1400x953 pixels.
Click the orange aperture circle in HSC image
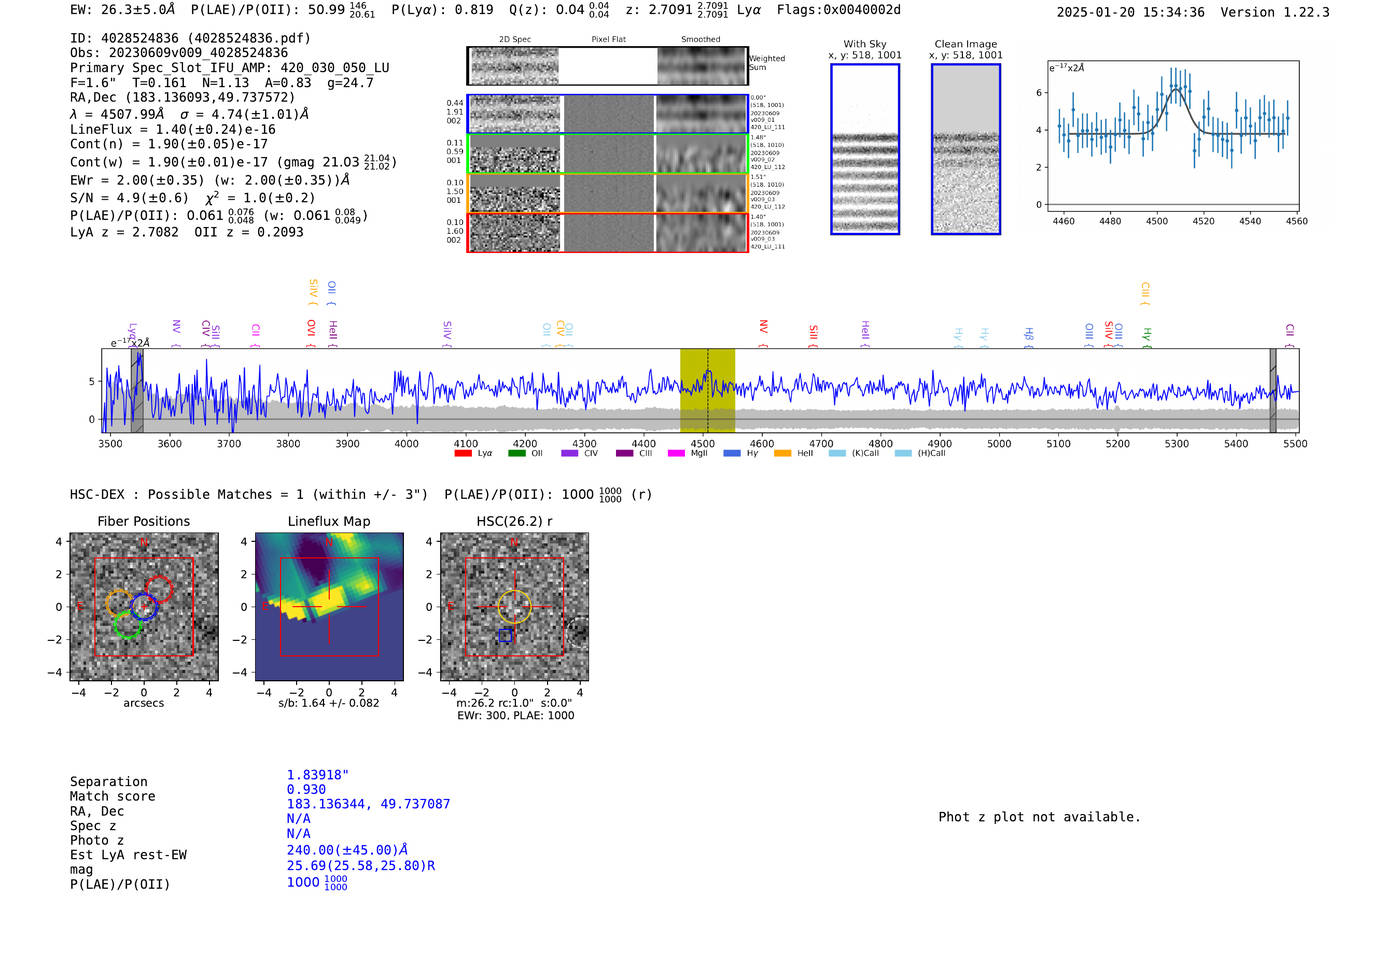(515, 606)
